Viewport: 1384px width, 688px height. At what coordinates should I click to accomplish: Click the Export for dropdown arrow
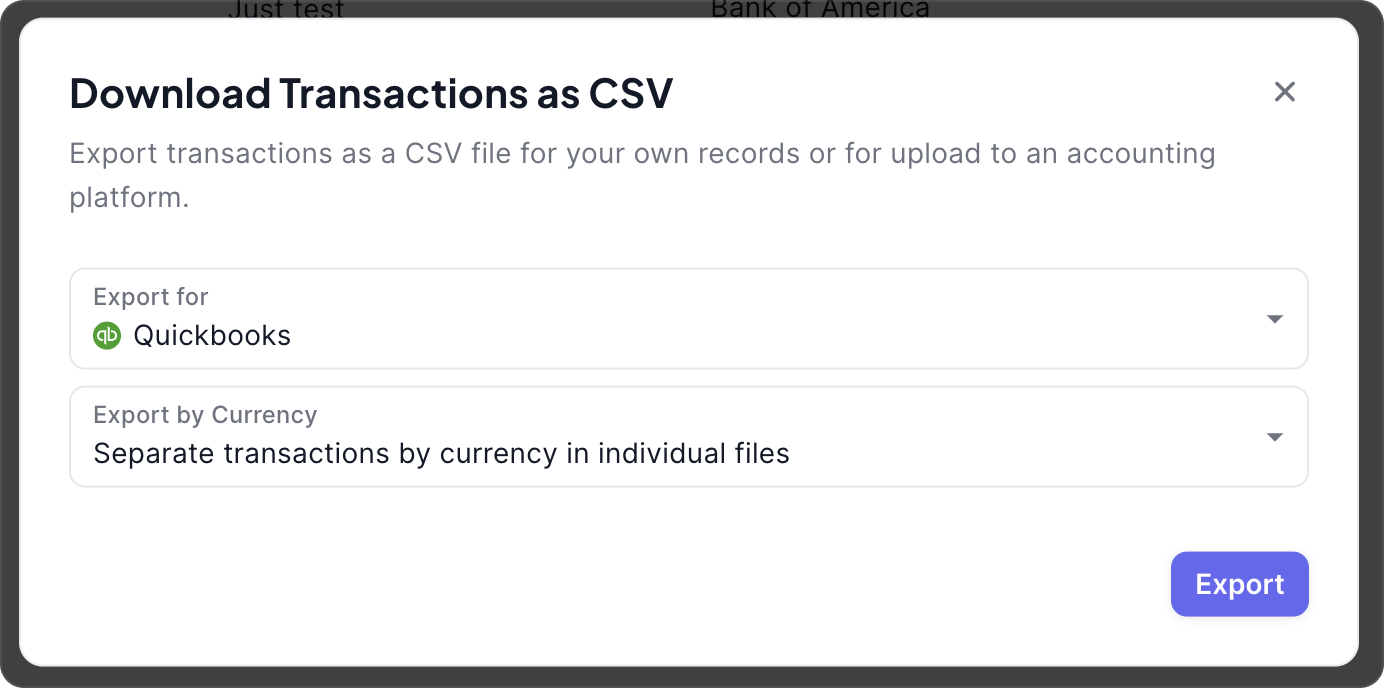(x=1274, y=319)
